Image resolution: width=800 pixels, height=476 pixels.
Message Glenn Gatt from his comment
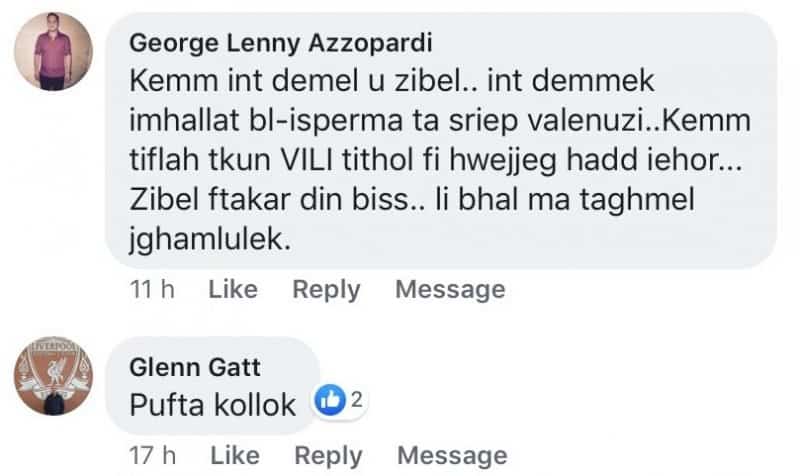pyautogui.click(x=451, y=456)
